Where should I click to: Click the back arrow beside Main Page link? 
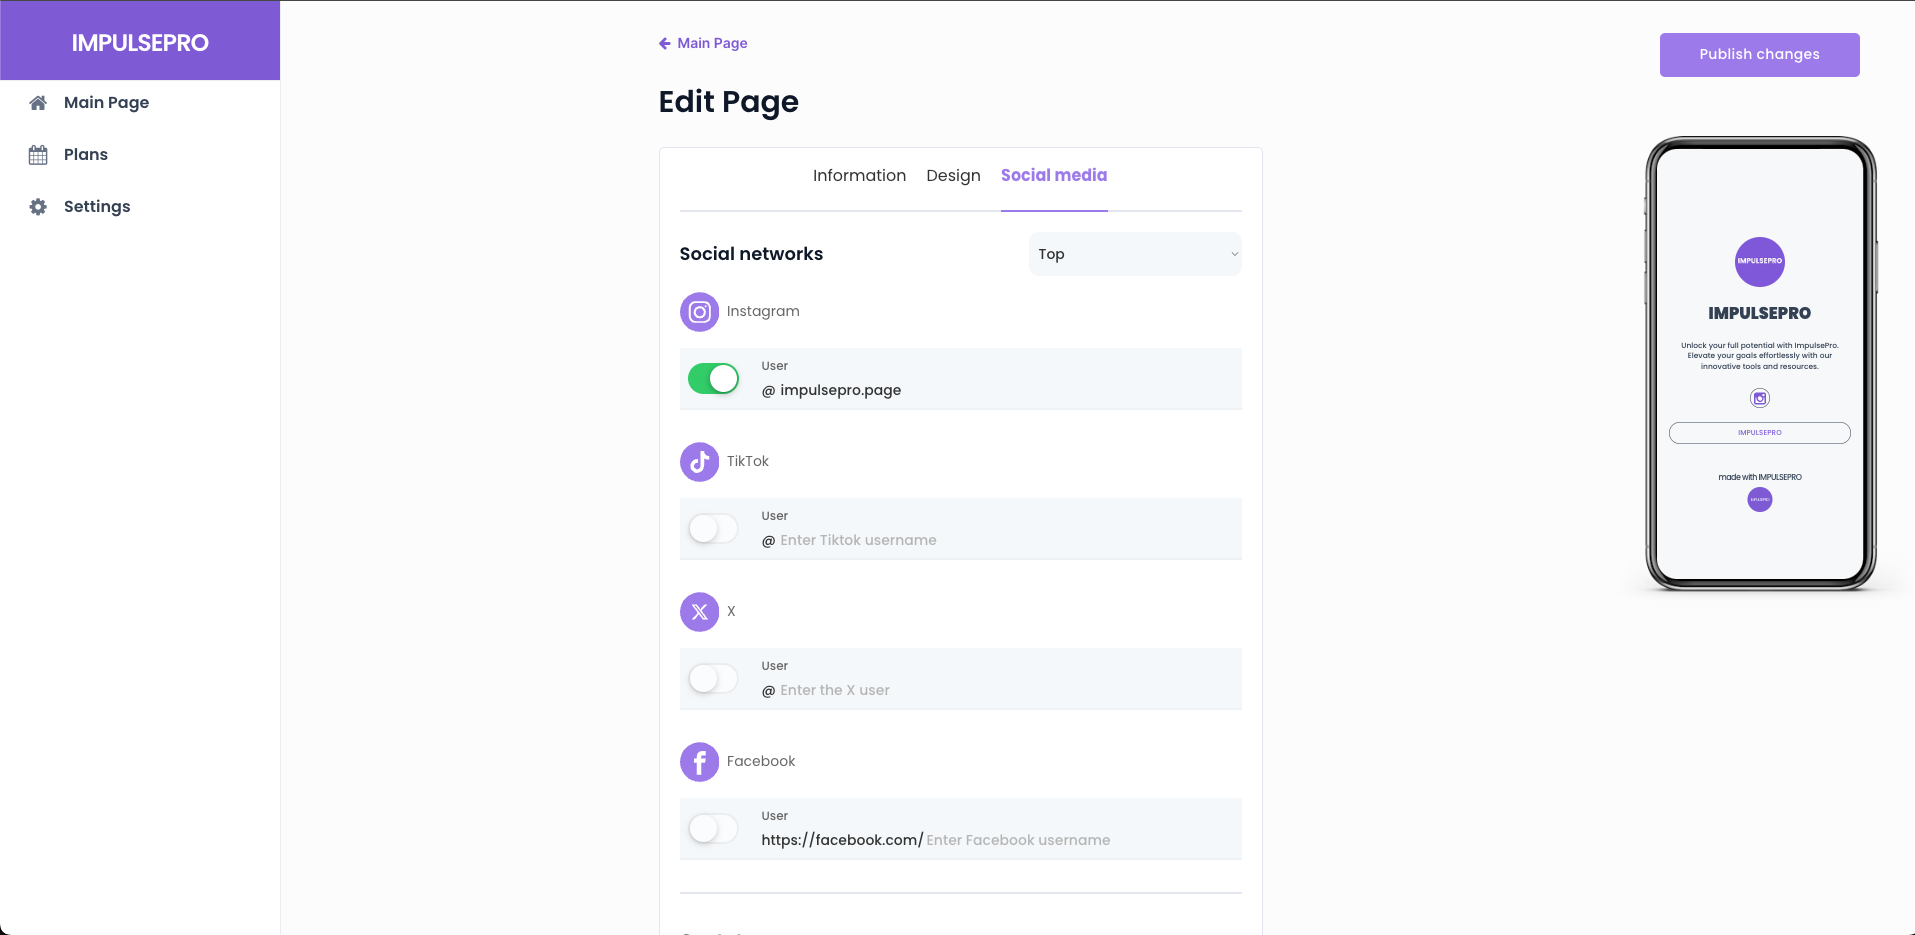point(665,43)
